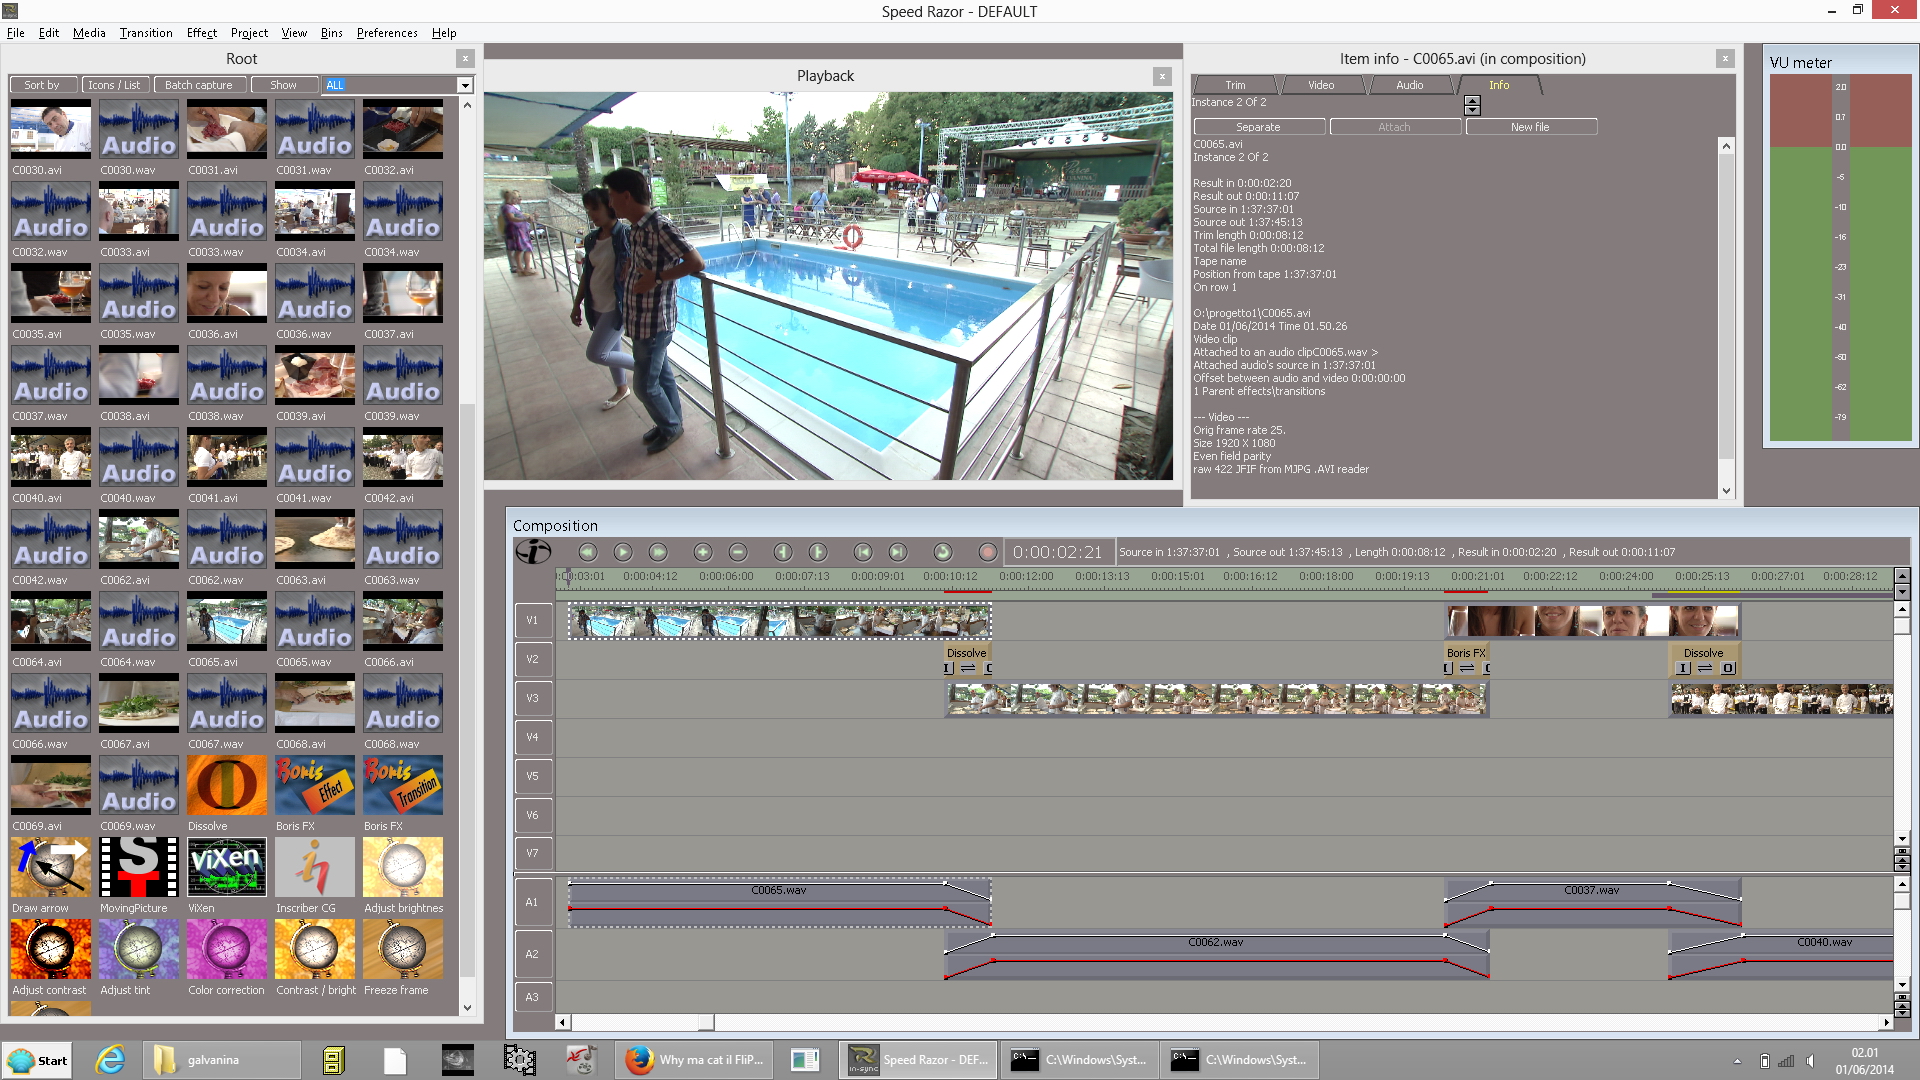The width and height of the screenshot is (1920, 1080).
Task: Select the ViXen effect icon in bin
Action: (x=227, y=867)
